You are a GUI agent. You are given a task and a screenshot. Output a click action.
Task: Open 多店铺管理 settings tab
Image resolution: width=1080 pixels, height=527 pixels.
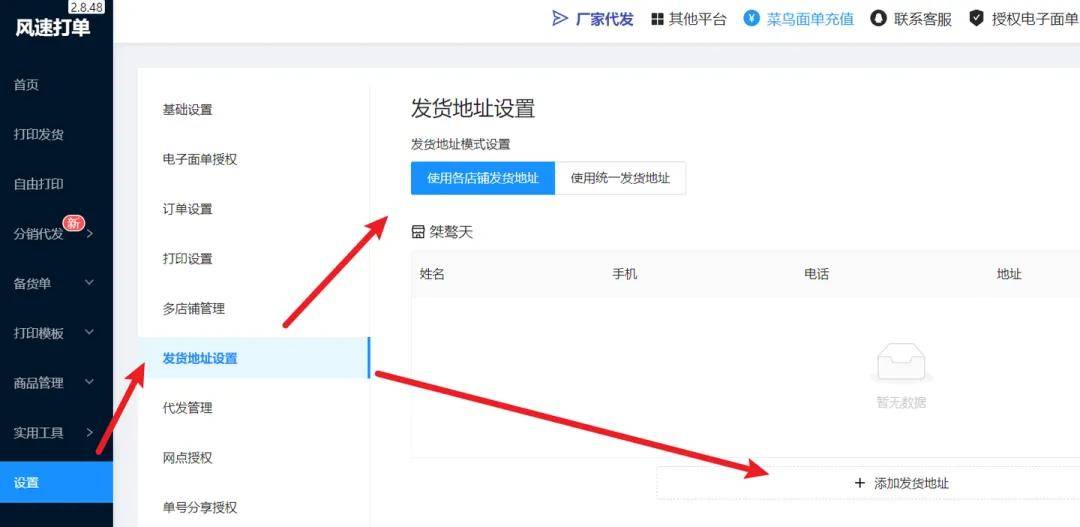(194, 308)
